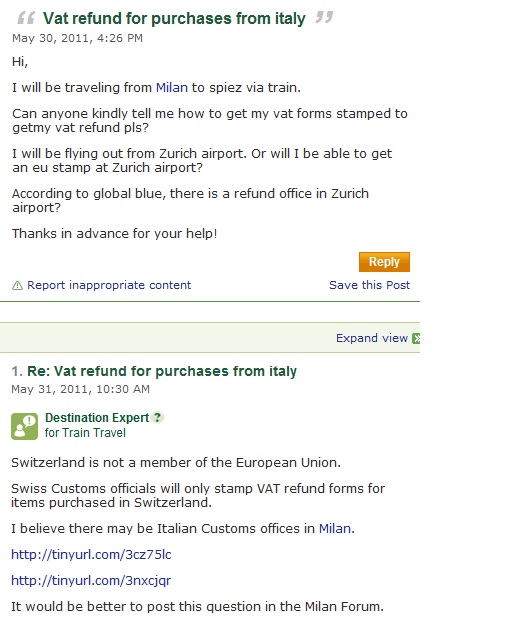This screenshot has height=621, width=529.
Task: Click the for Train Travel label
Action: point(85,433)
